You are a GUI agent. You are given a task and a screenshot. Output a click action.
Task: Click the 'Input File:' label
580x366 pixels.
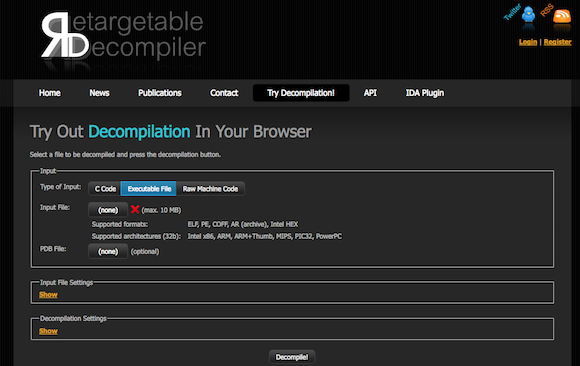click(55, 207)
